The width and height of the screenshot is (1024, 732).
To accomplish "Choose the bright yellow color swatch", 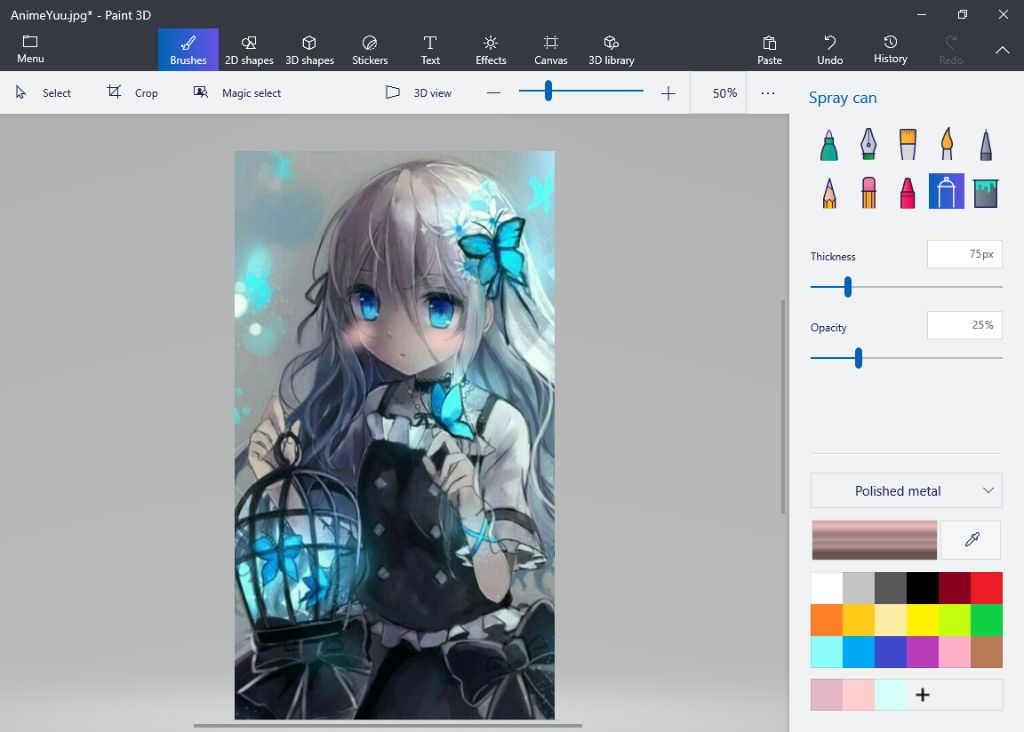I will coord(922,620).
